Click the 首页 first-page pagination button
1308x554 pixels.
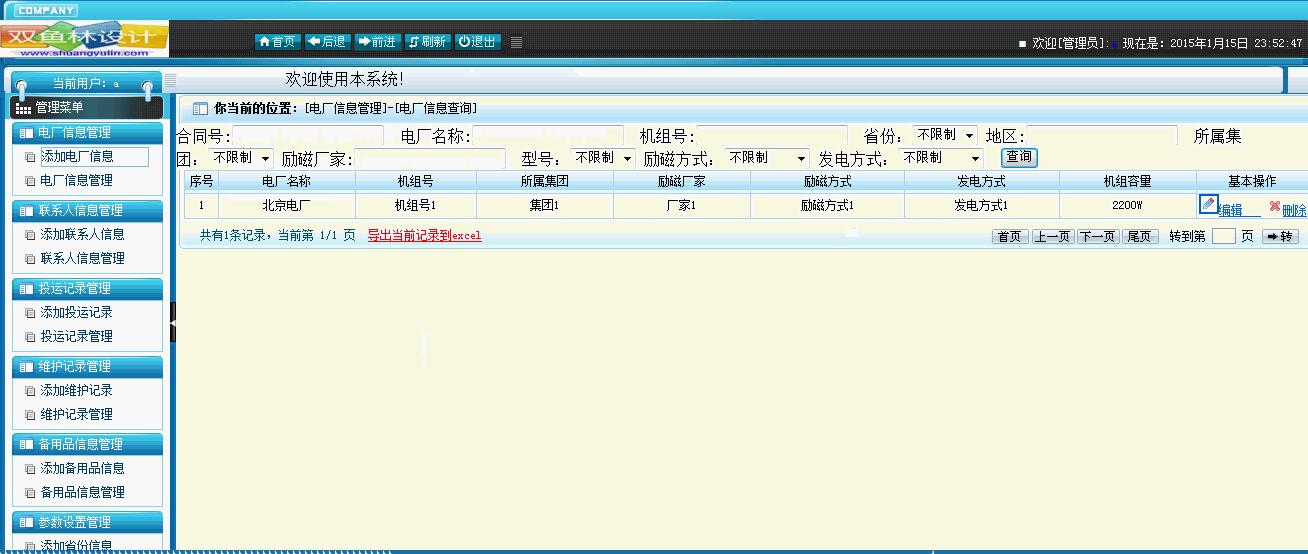tap(1010, 237)
